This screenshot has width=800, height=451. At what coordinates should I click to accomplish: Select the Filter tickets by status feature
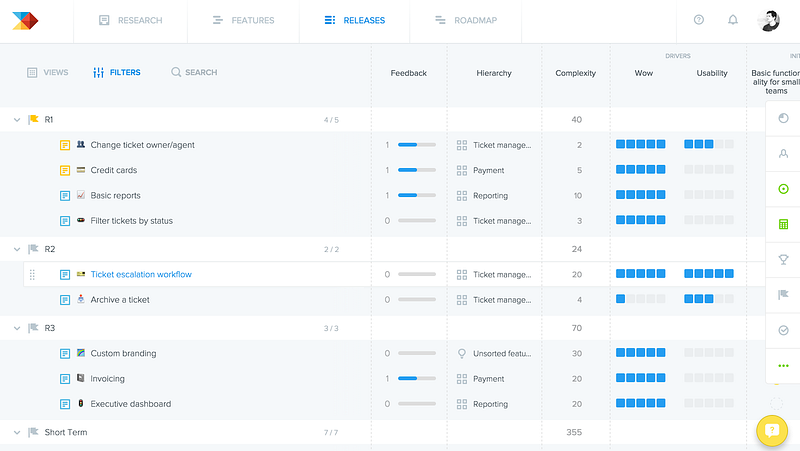[132, 221]
